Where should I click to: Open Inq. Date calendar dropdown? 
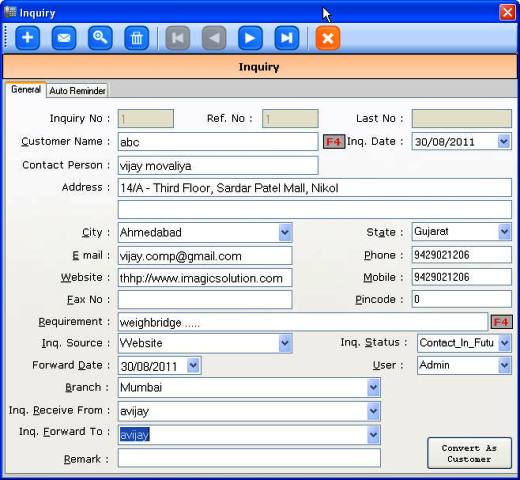[x=504, y=142]
